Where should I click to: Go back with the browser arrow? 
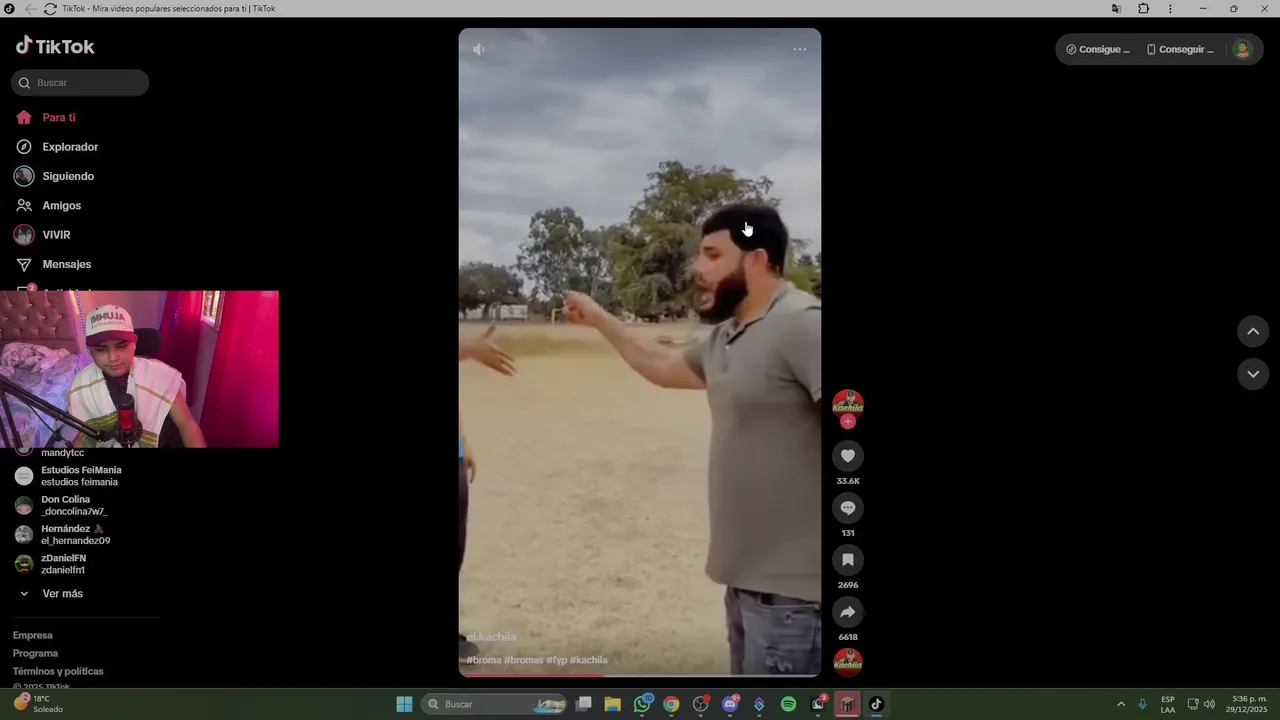tap(30, 9)
